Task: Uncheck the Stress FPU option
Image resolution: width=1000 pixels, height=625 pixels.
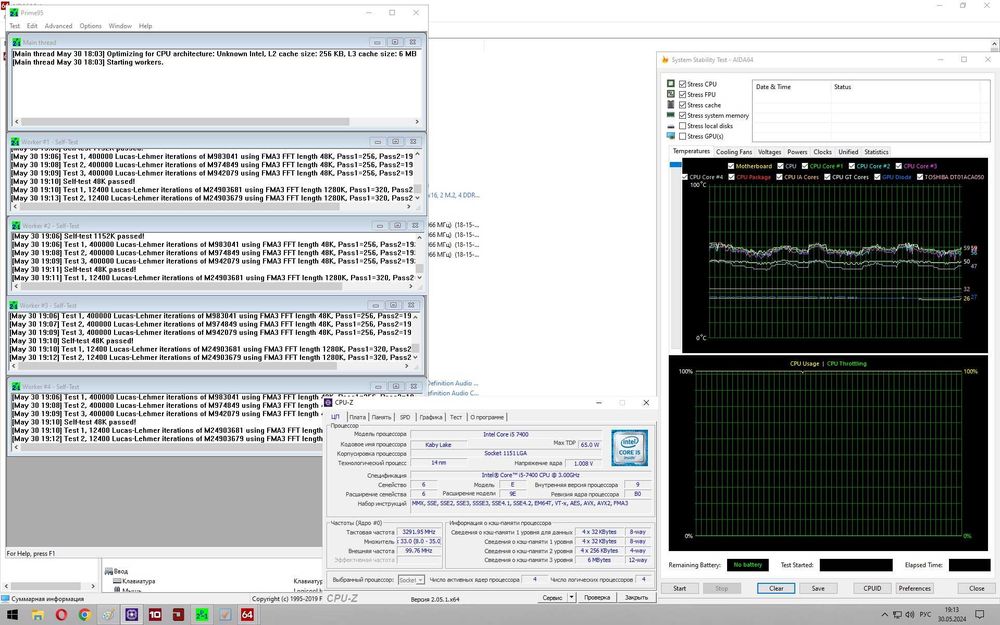Action: (683, 95)
